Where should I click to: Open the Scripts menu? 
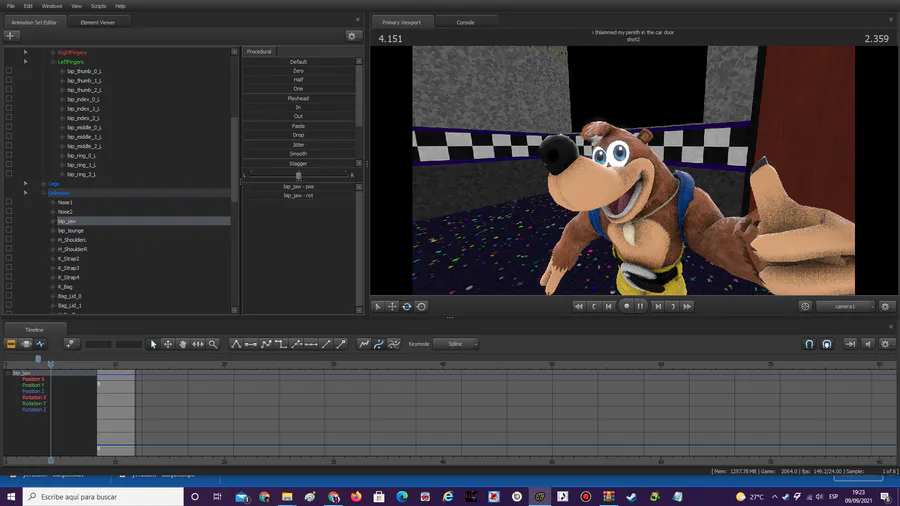tap(98, 6)
